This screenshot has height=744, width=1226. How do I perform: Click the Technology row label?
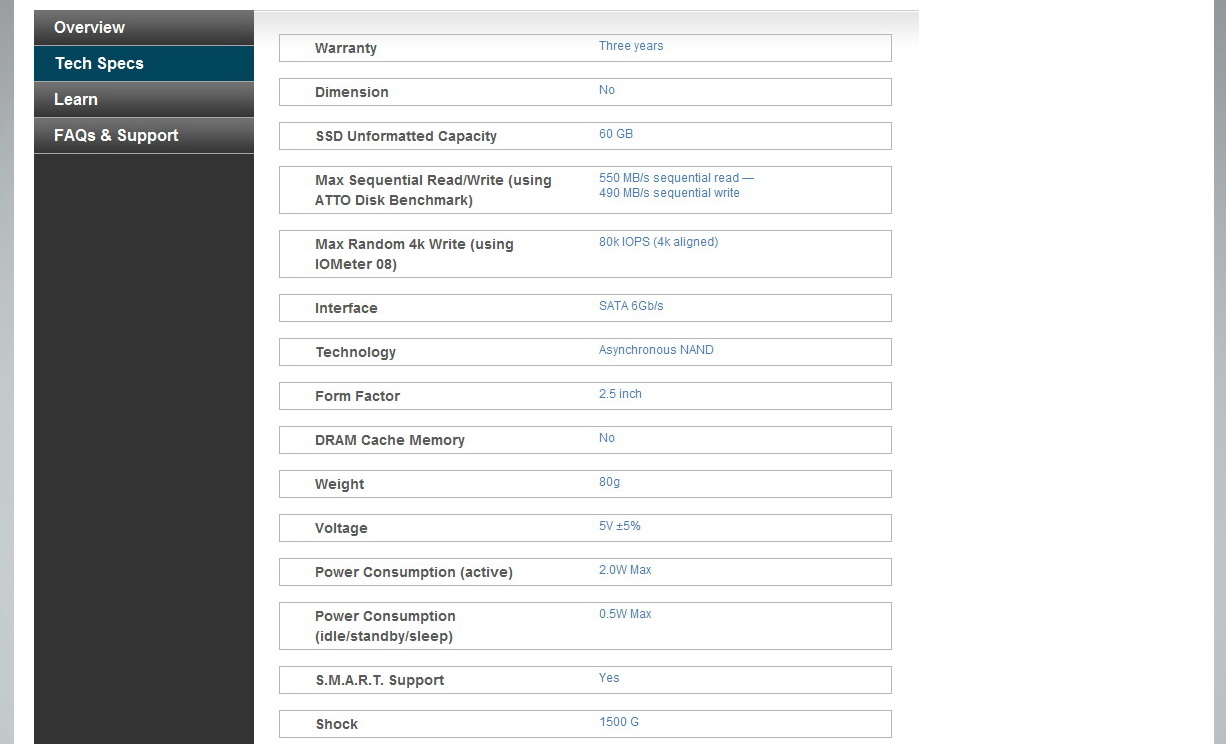coord(356,352)
